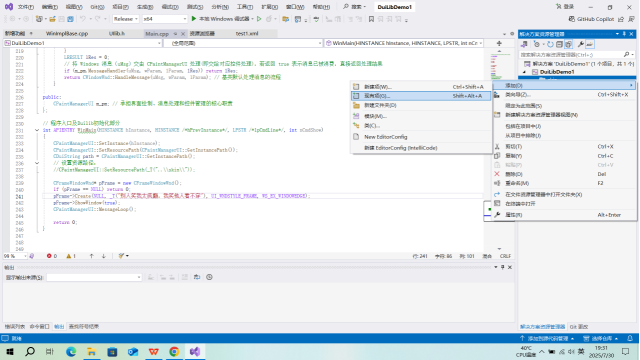Viewport: 640px width, 360px height.
Task: Select 在文件资源管理器中打开文件夹(X)
Action: 564,195
